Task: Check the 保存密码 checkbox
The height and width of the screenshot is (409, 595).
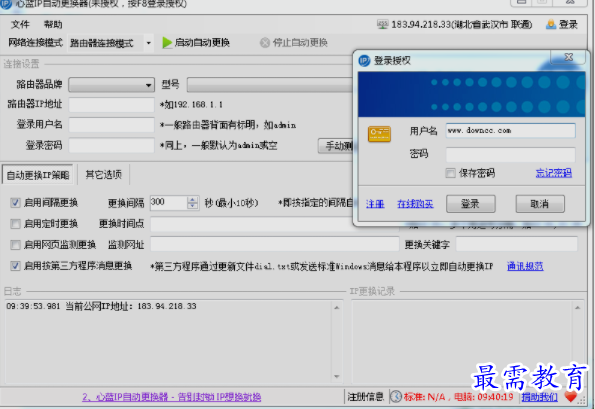Action: (x=450, y=173)
